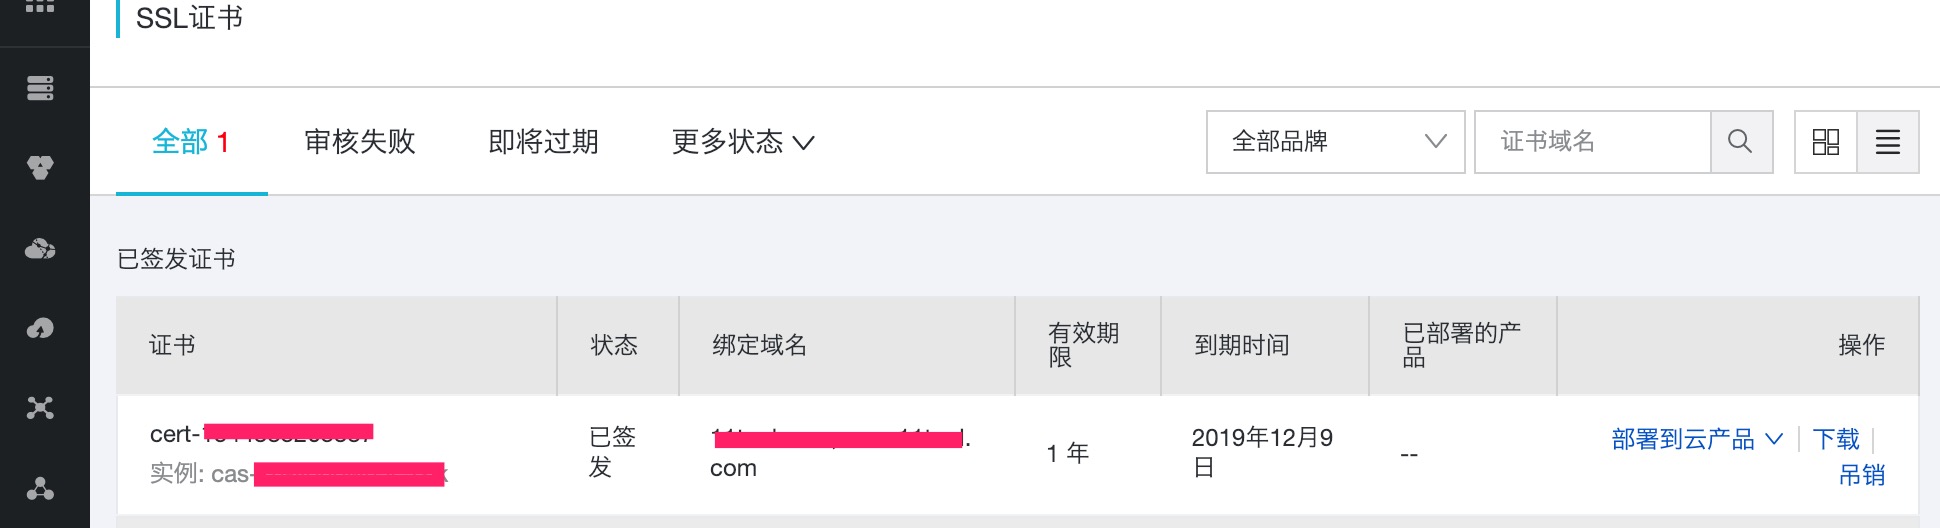
Task: Click the magnifier search icon
Action: click(1741, 142)
